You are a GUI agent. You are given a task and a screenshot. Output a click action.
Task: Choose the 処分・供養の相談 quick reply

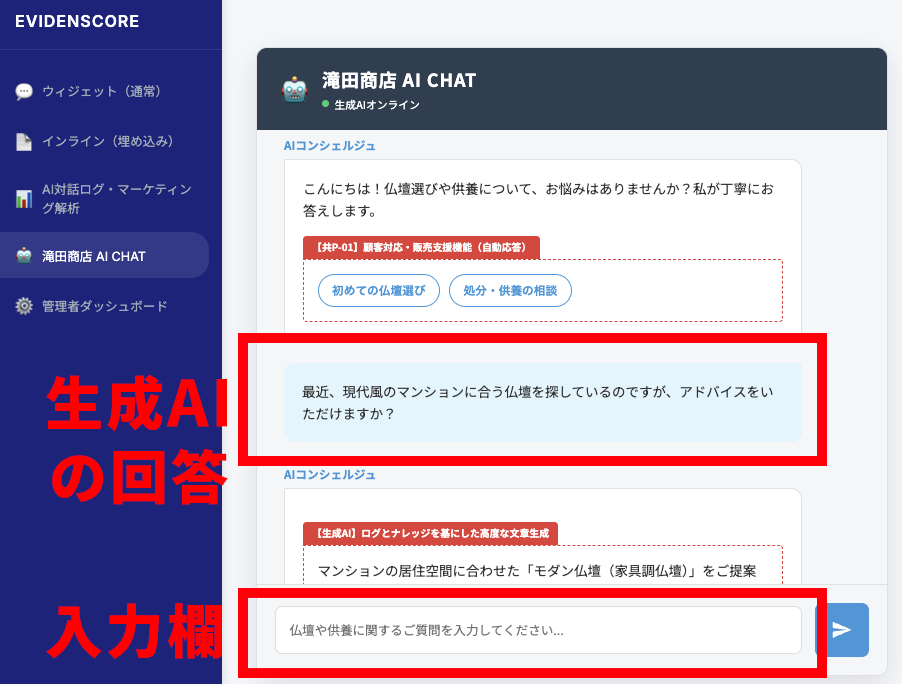[x=510, y=291]
